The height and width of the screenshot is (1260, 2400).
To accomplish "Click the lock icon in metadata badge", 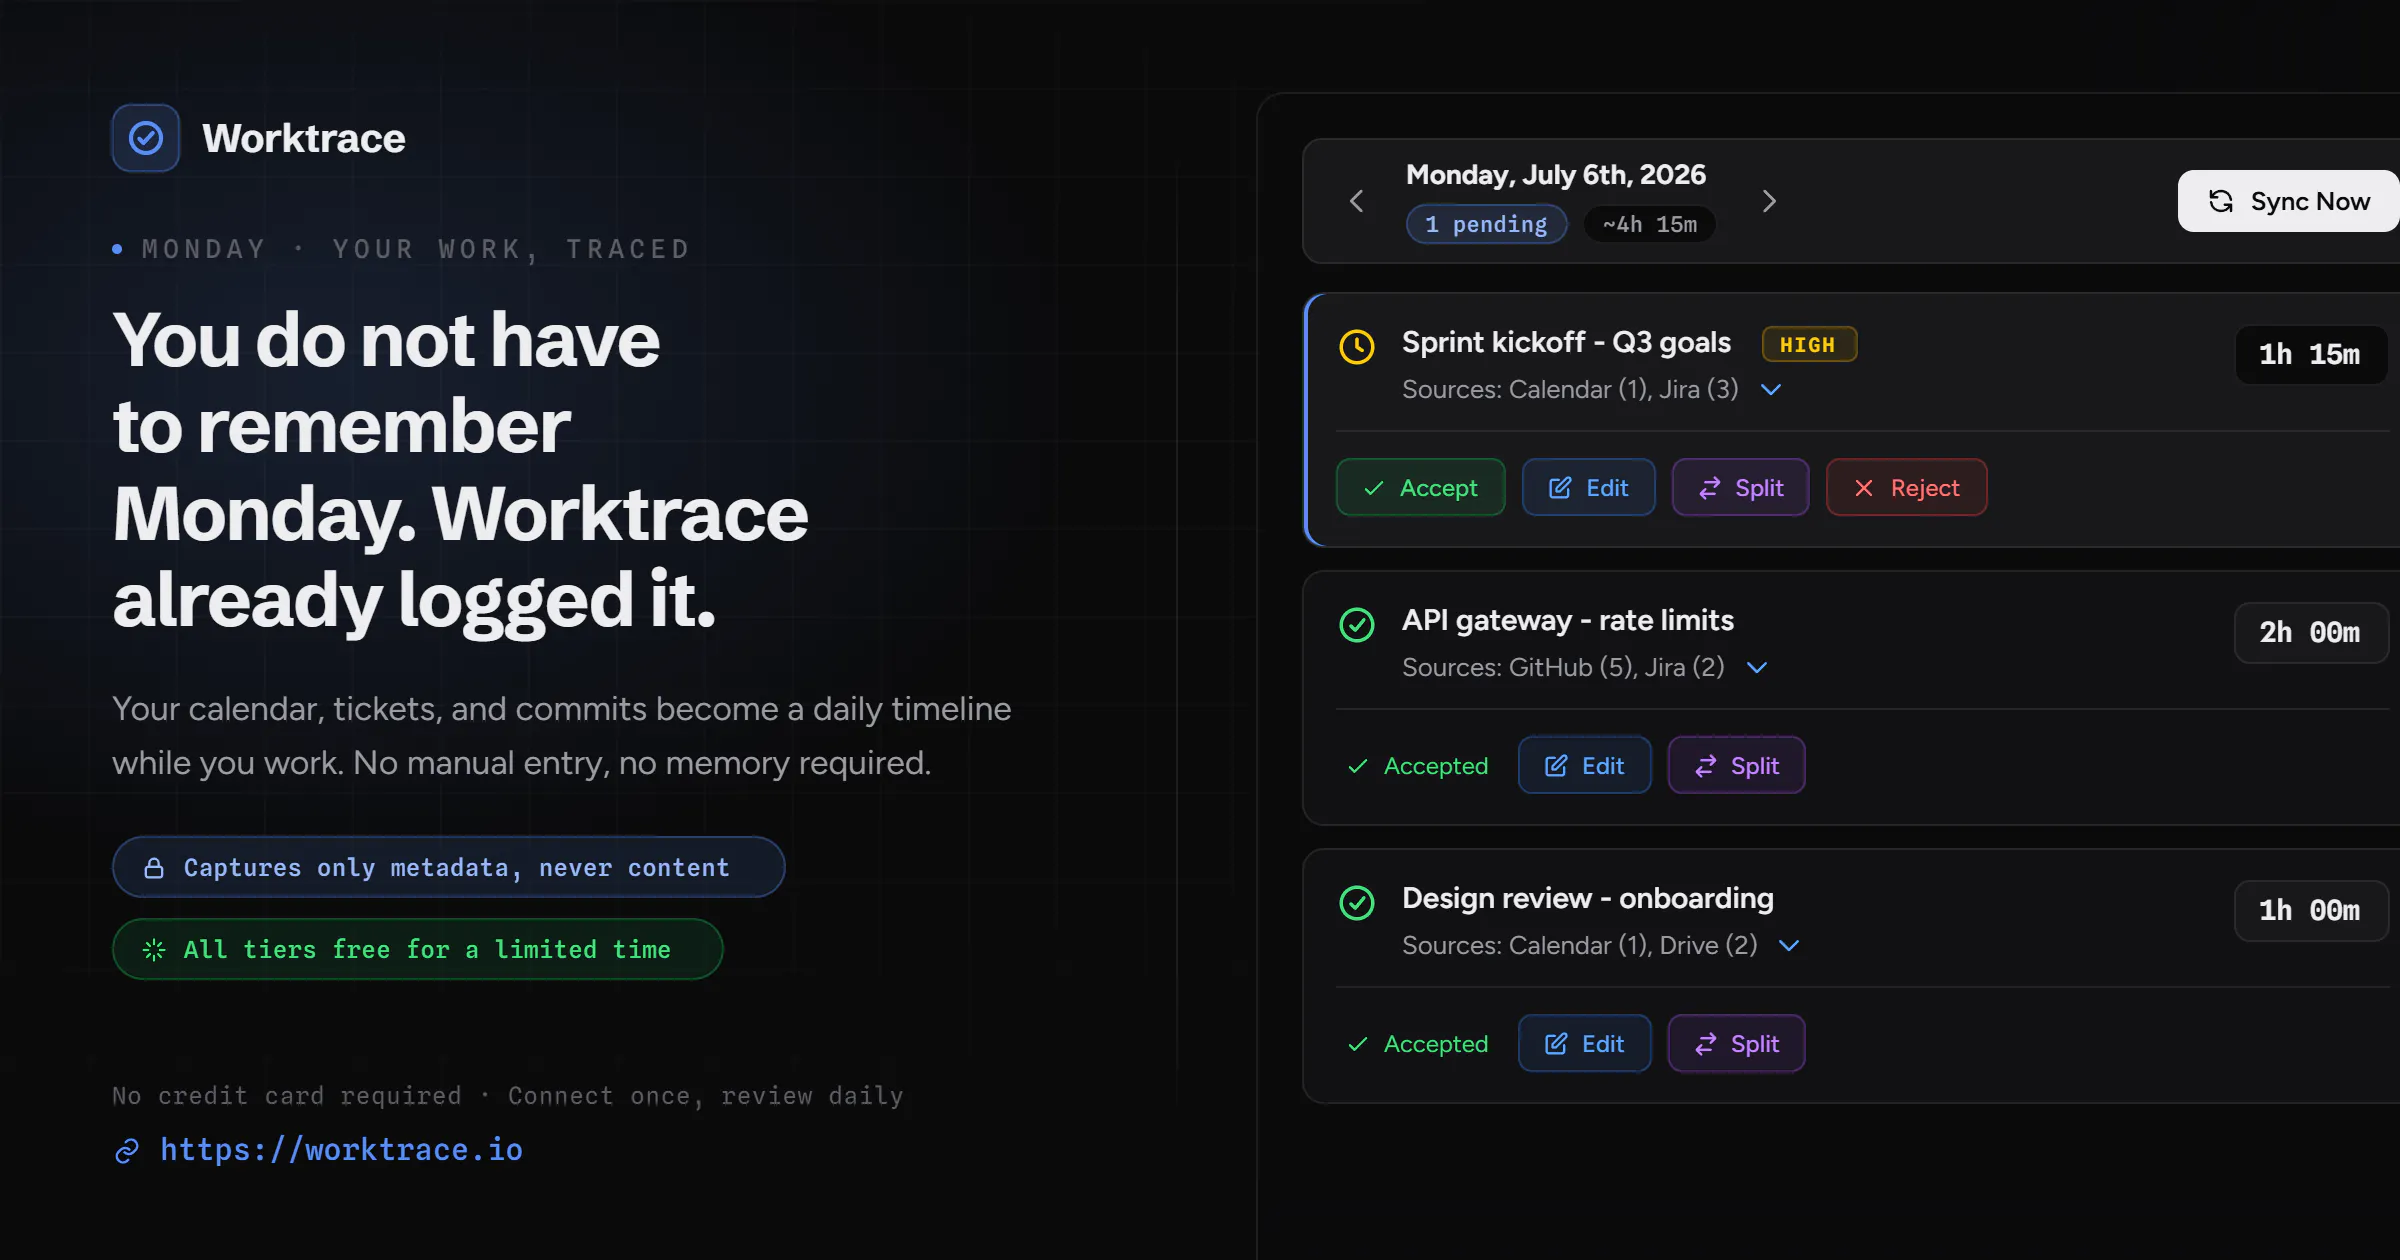I will tap(154, 868).
